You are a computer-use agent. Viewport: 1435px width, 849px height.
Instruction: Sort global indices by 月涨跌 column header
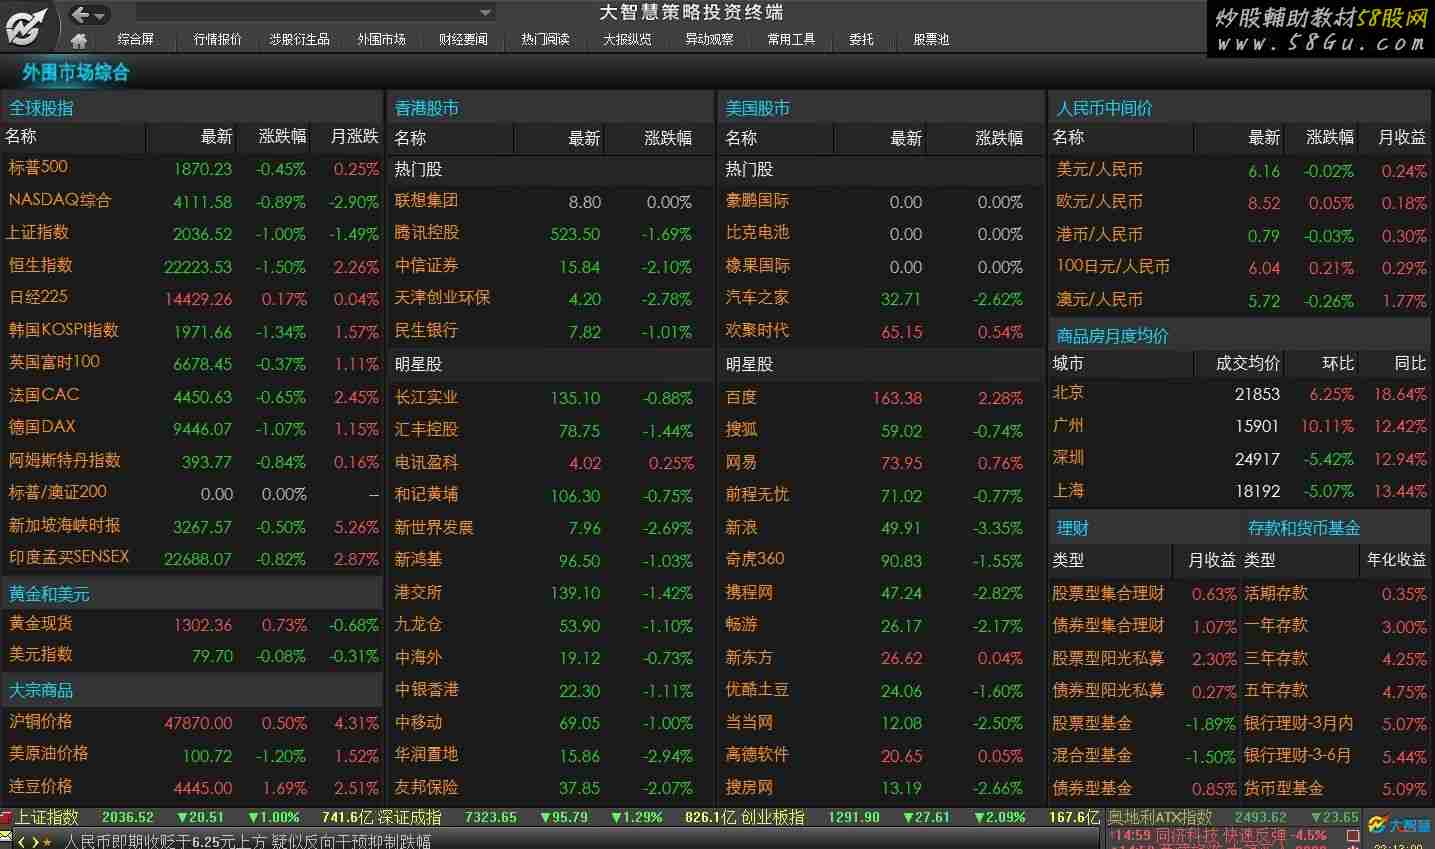click(x=355, y=136)
